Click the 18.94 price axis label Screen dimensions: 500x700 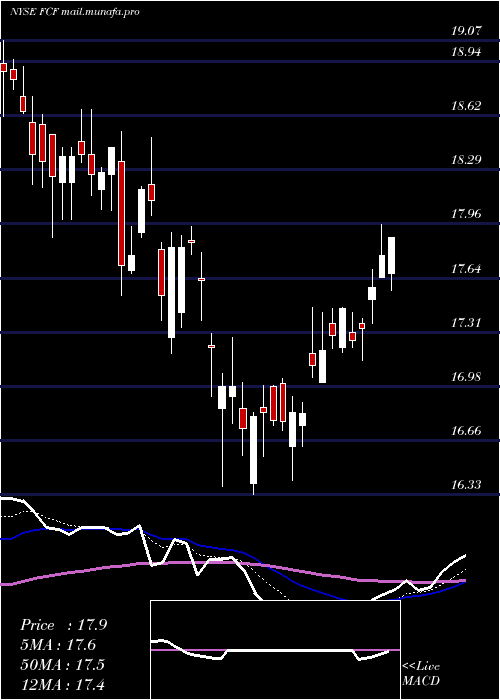(x=466, y=52)
